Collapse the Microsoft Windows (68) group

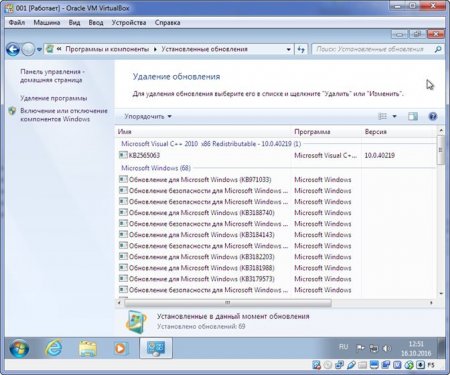(156, 168)
